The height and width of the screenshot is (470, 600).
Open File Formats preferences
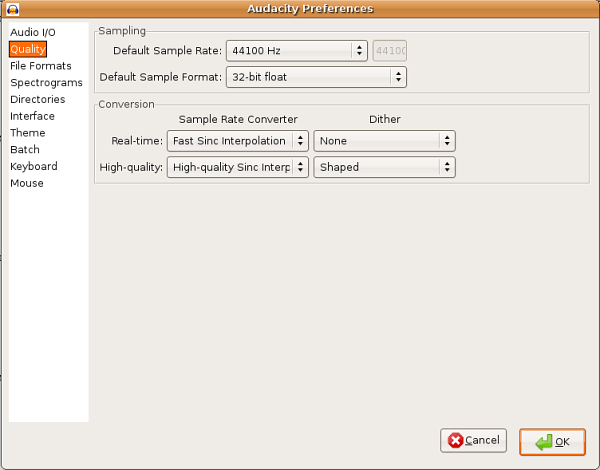[41, 66]
